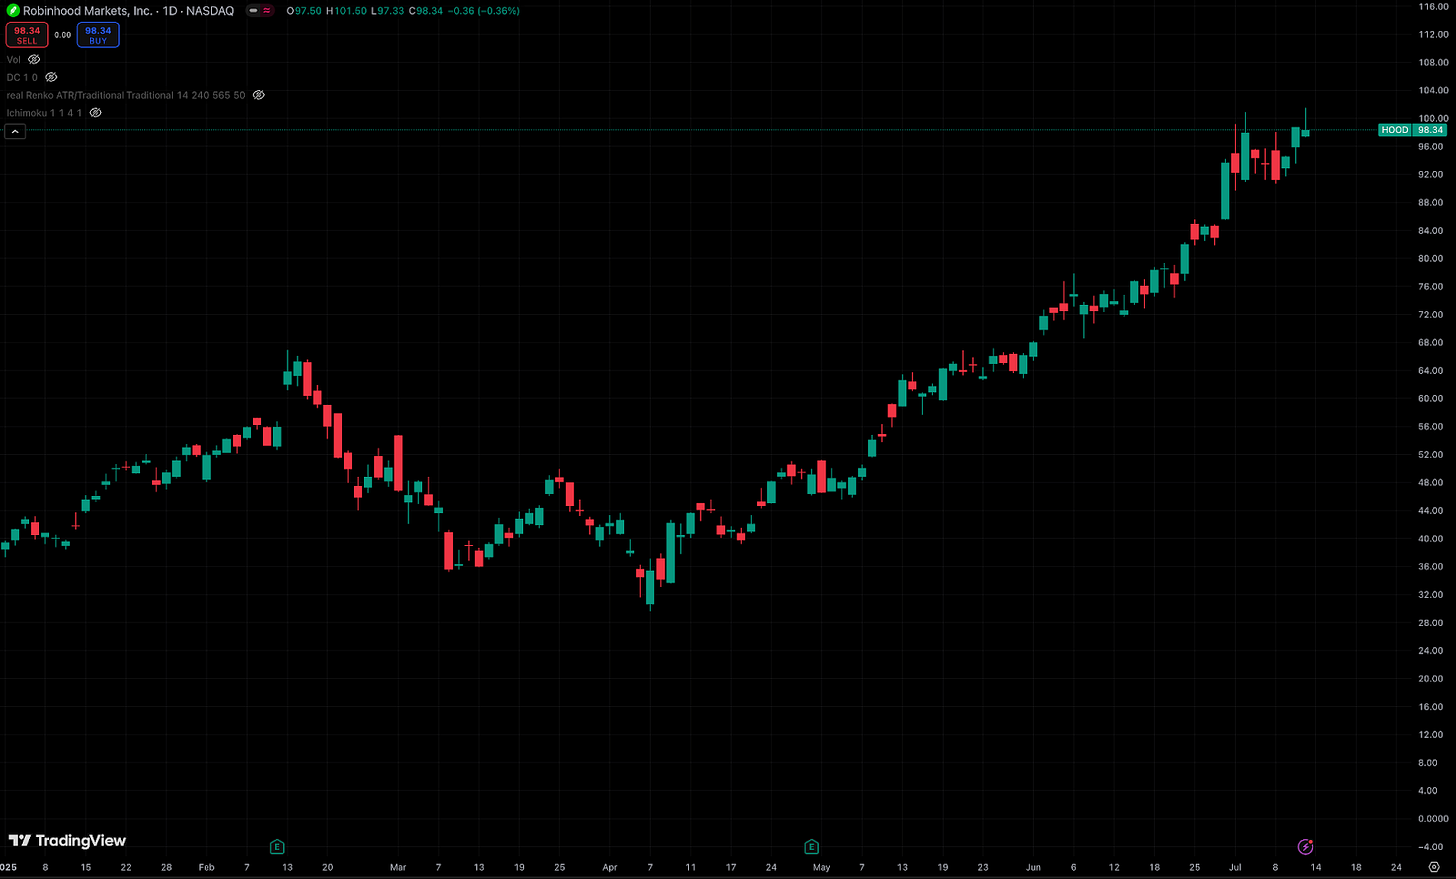Click the Feb label on time axis

[x=206, y=867]
